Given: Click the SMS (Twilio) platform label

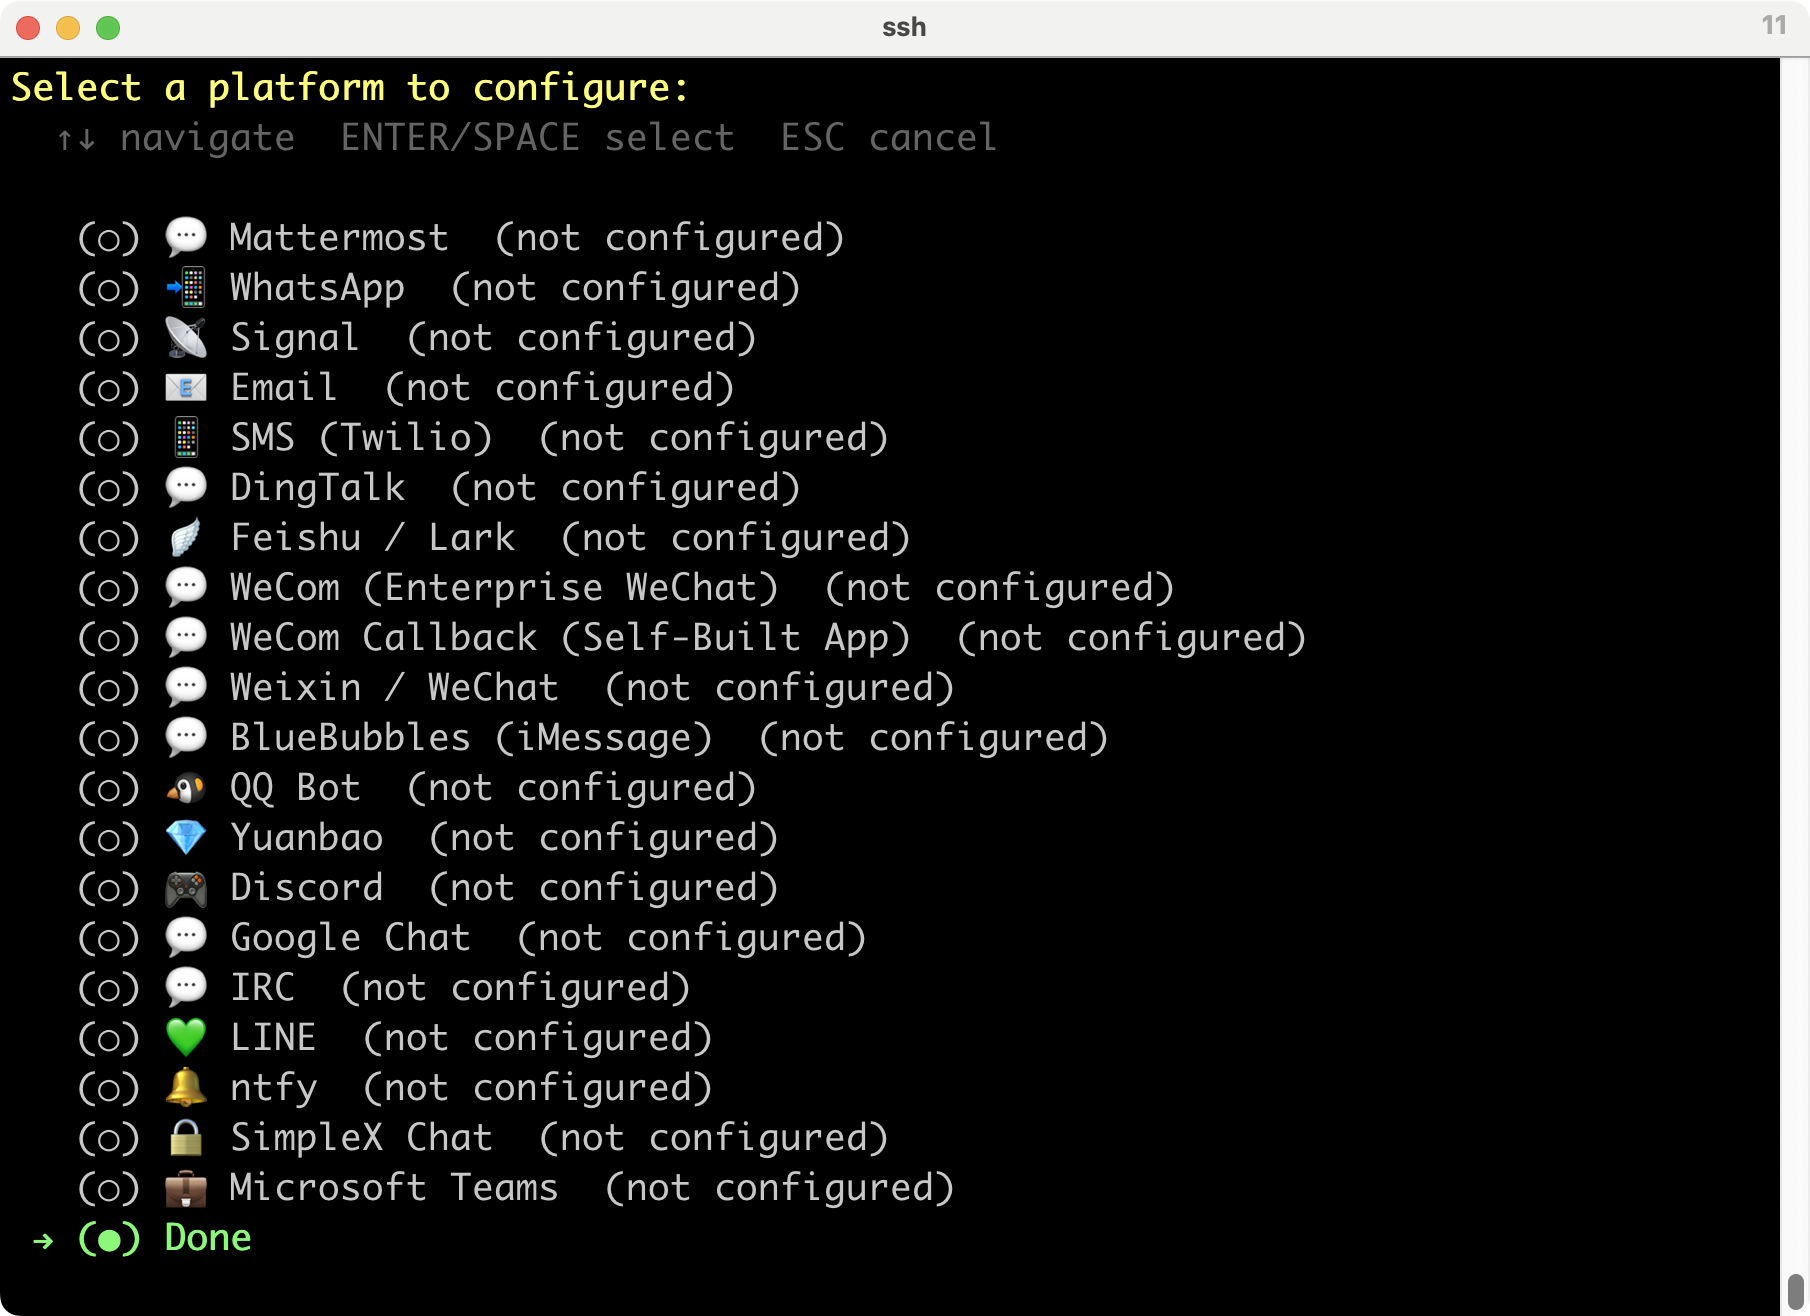Looking at the screenshot, I should coord(361,438).
